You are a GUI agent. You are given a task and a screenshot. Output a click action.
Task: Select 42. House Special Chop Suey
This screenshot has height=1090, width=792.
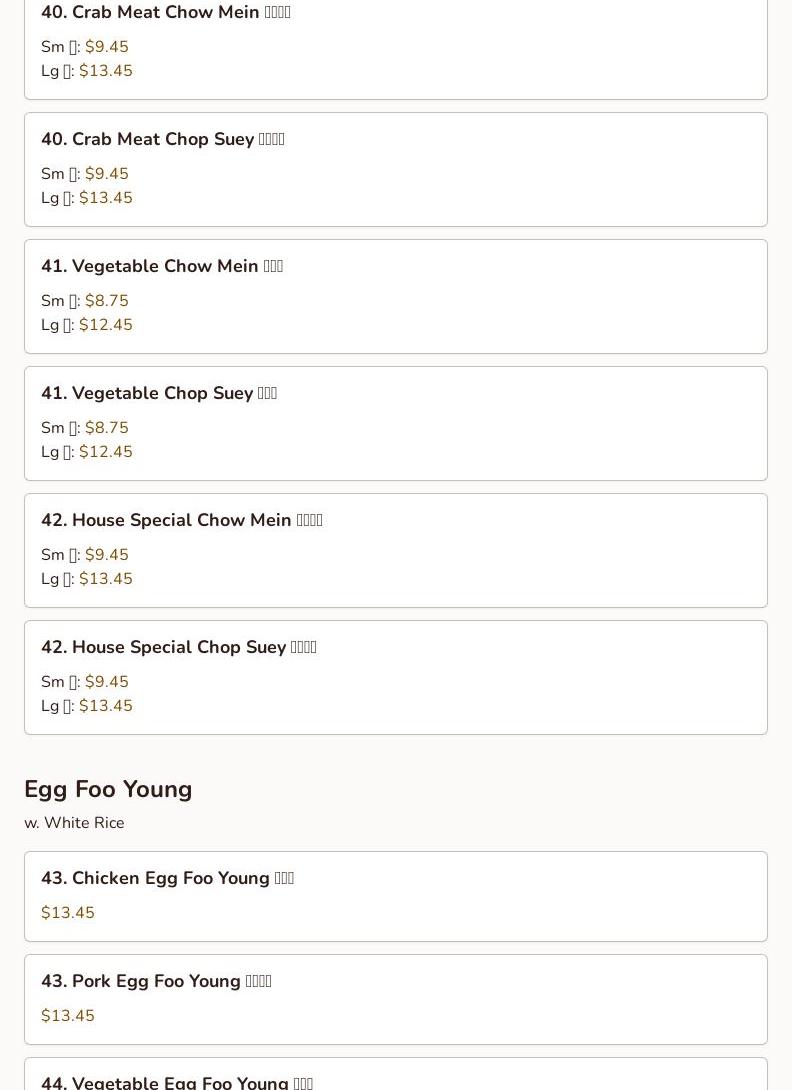click(396, 678)
